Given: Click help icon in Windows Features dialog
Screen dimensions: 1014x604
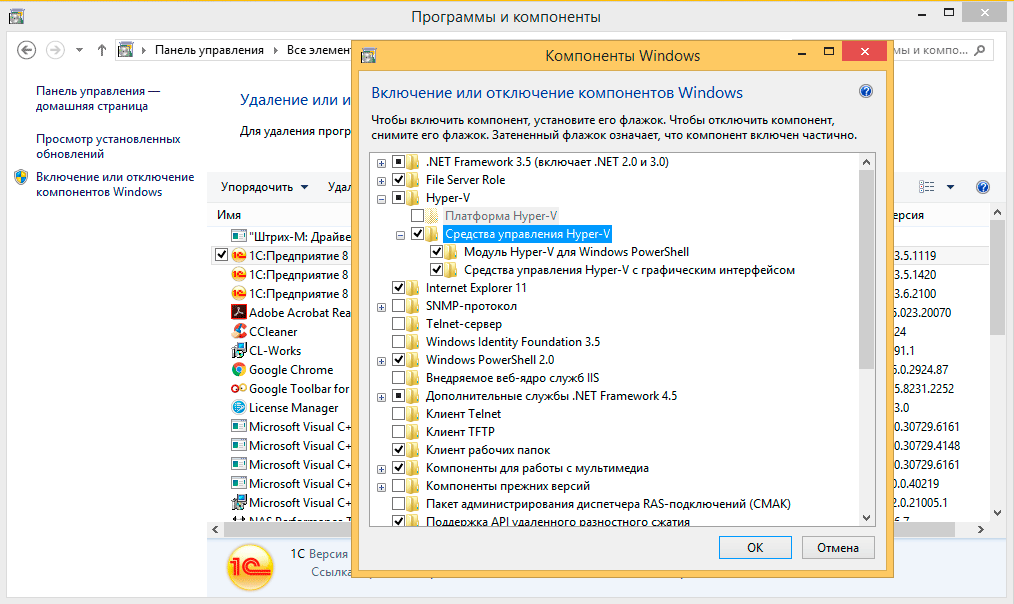Looking at the screenshot, I should [865, 91].
